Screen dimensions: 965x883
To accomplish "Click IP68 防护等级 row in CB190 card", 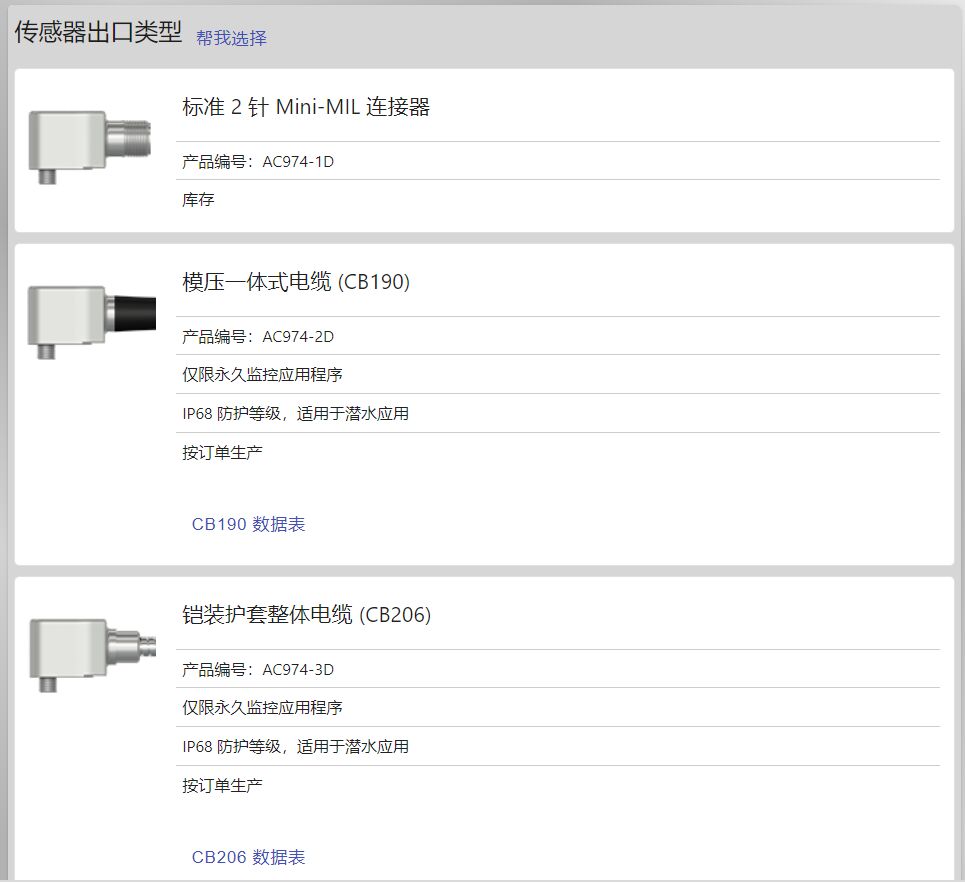I will coord(558,414).
